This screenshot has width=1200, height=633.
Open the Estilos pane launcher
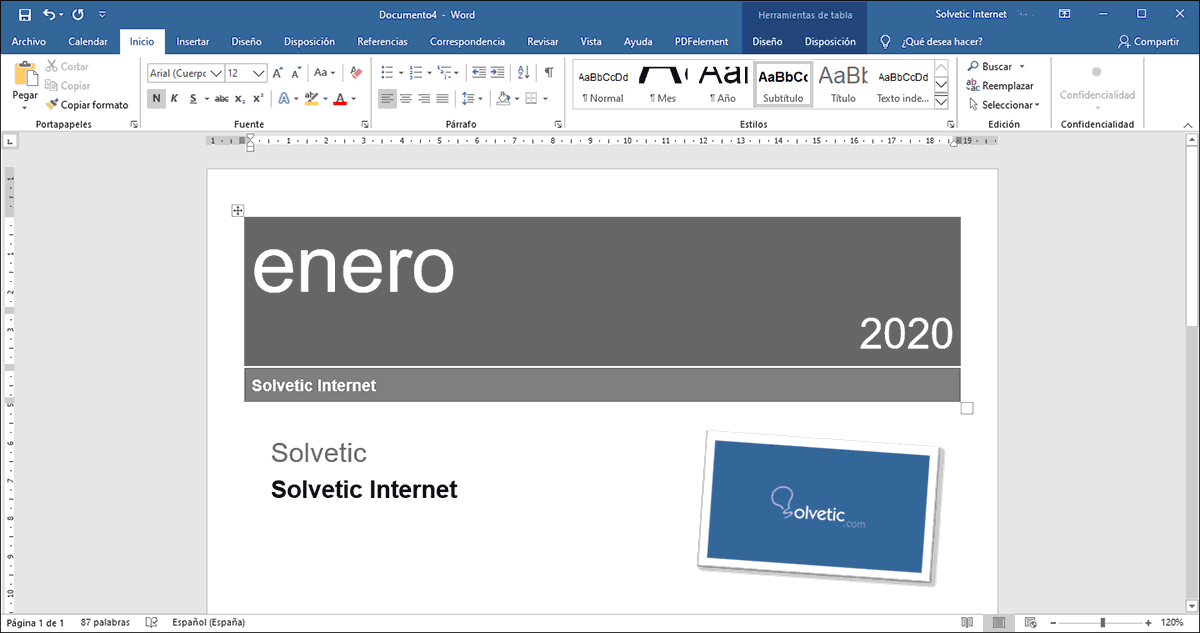(950, 124)
